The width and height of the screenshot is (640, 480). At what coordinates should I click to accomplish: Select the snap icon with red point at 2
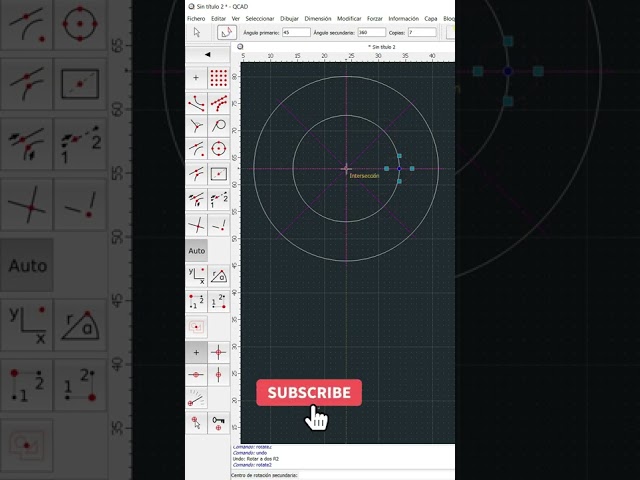click(x=218, y=302)
